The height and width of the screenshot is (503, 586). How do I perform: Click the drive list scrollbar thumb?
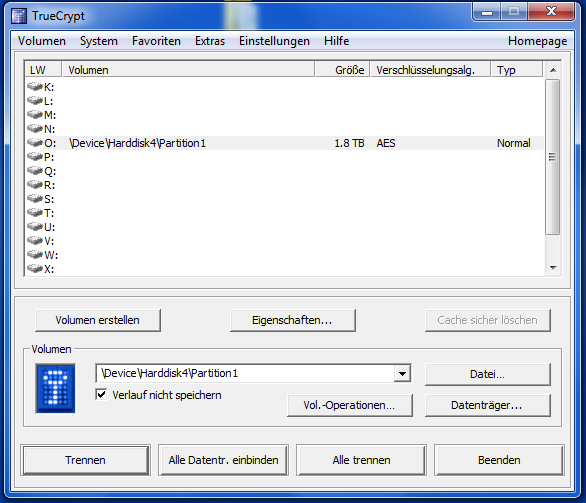click(x=552, y=157)
